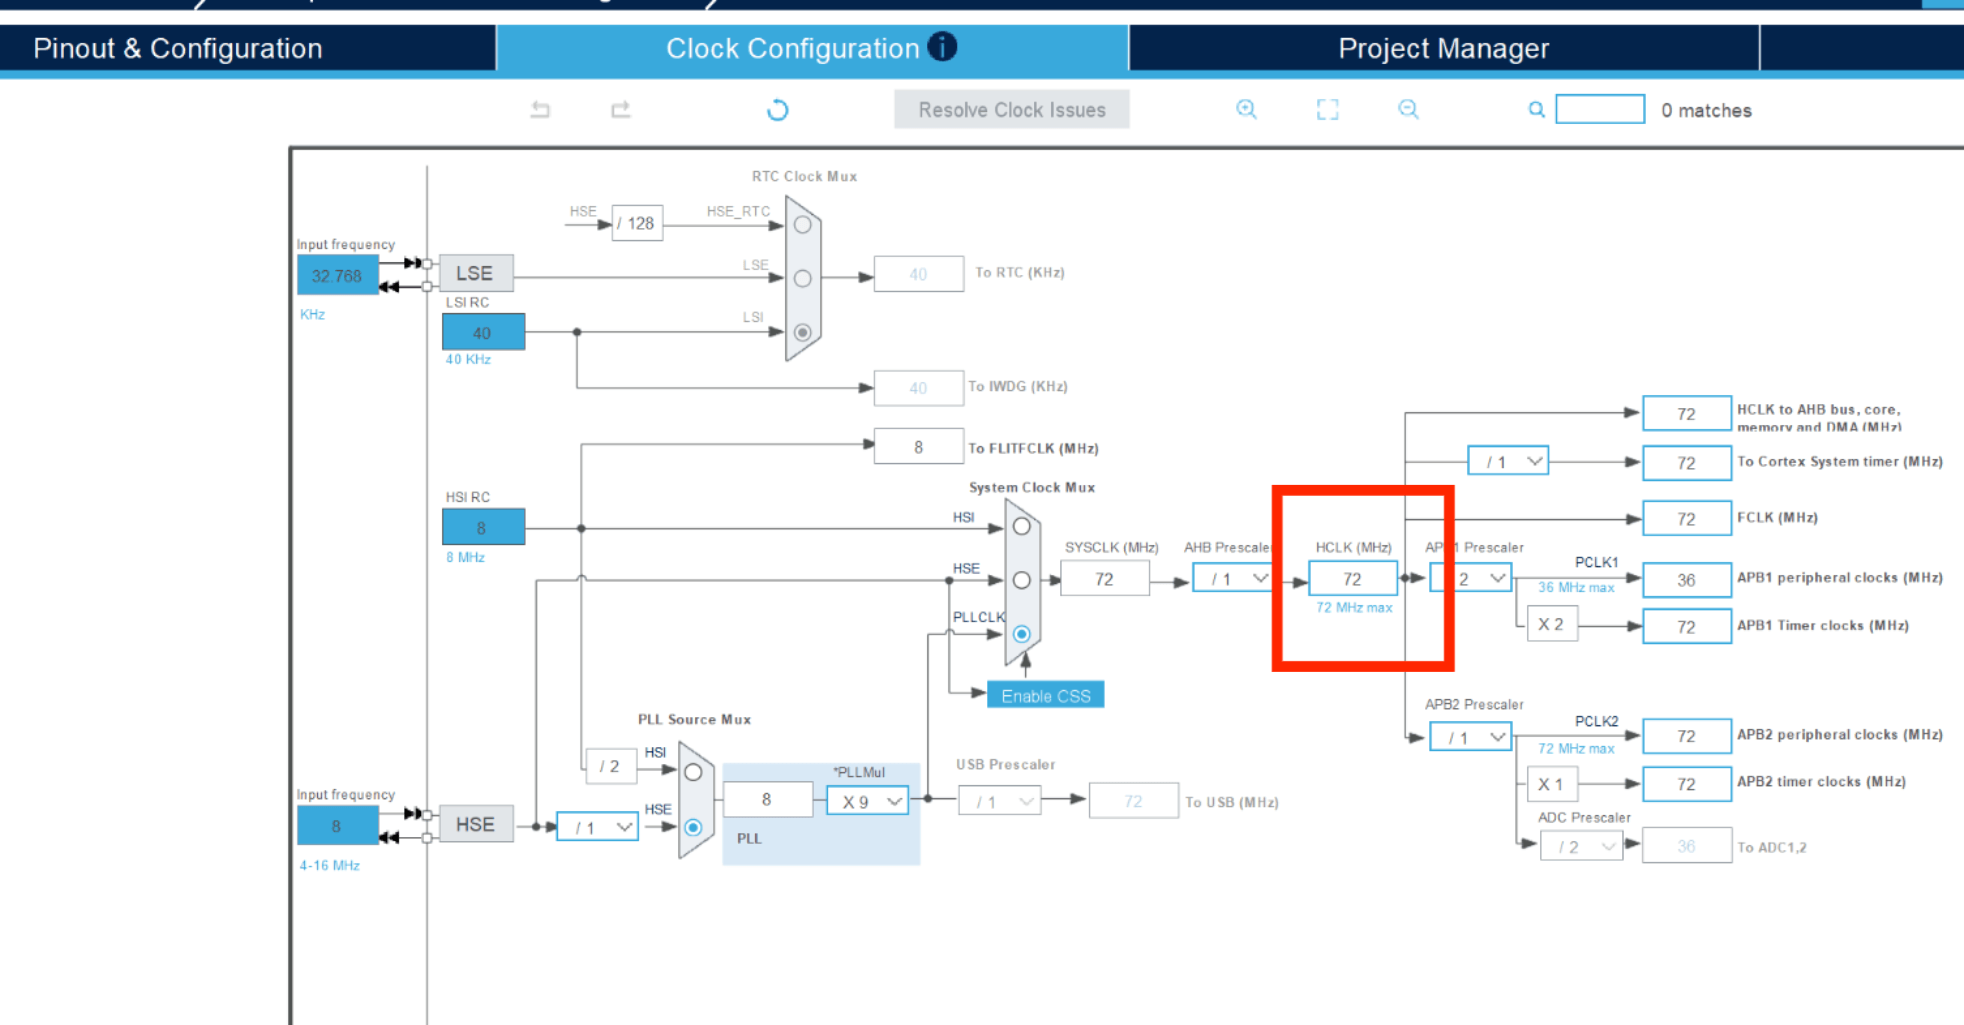Open the PLLMul X 9 dropdown
The width and height of the screenshot is (1964, 1025).
[867, 801]
